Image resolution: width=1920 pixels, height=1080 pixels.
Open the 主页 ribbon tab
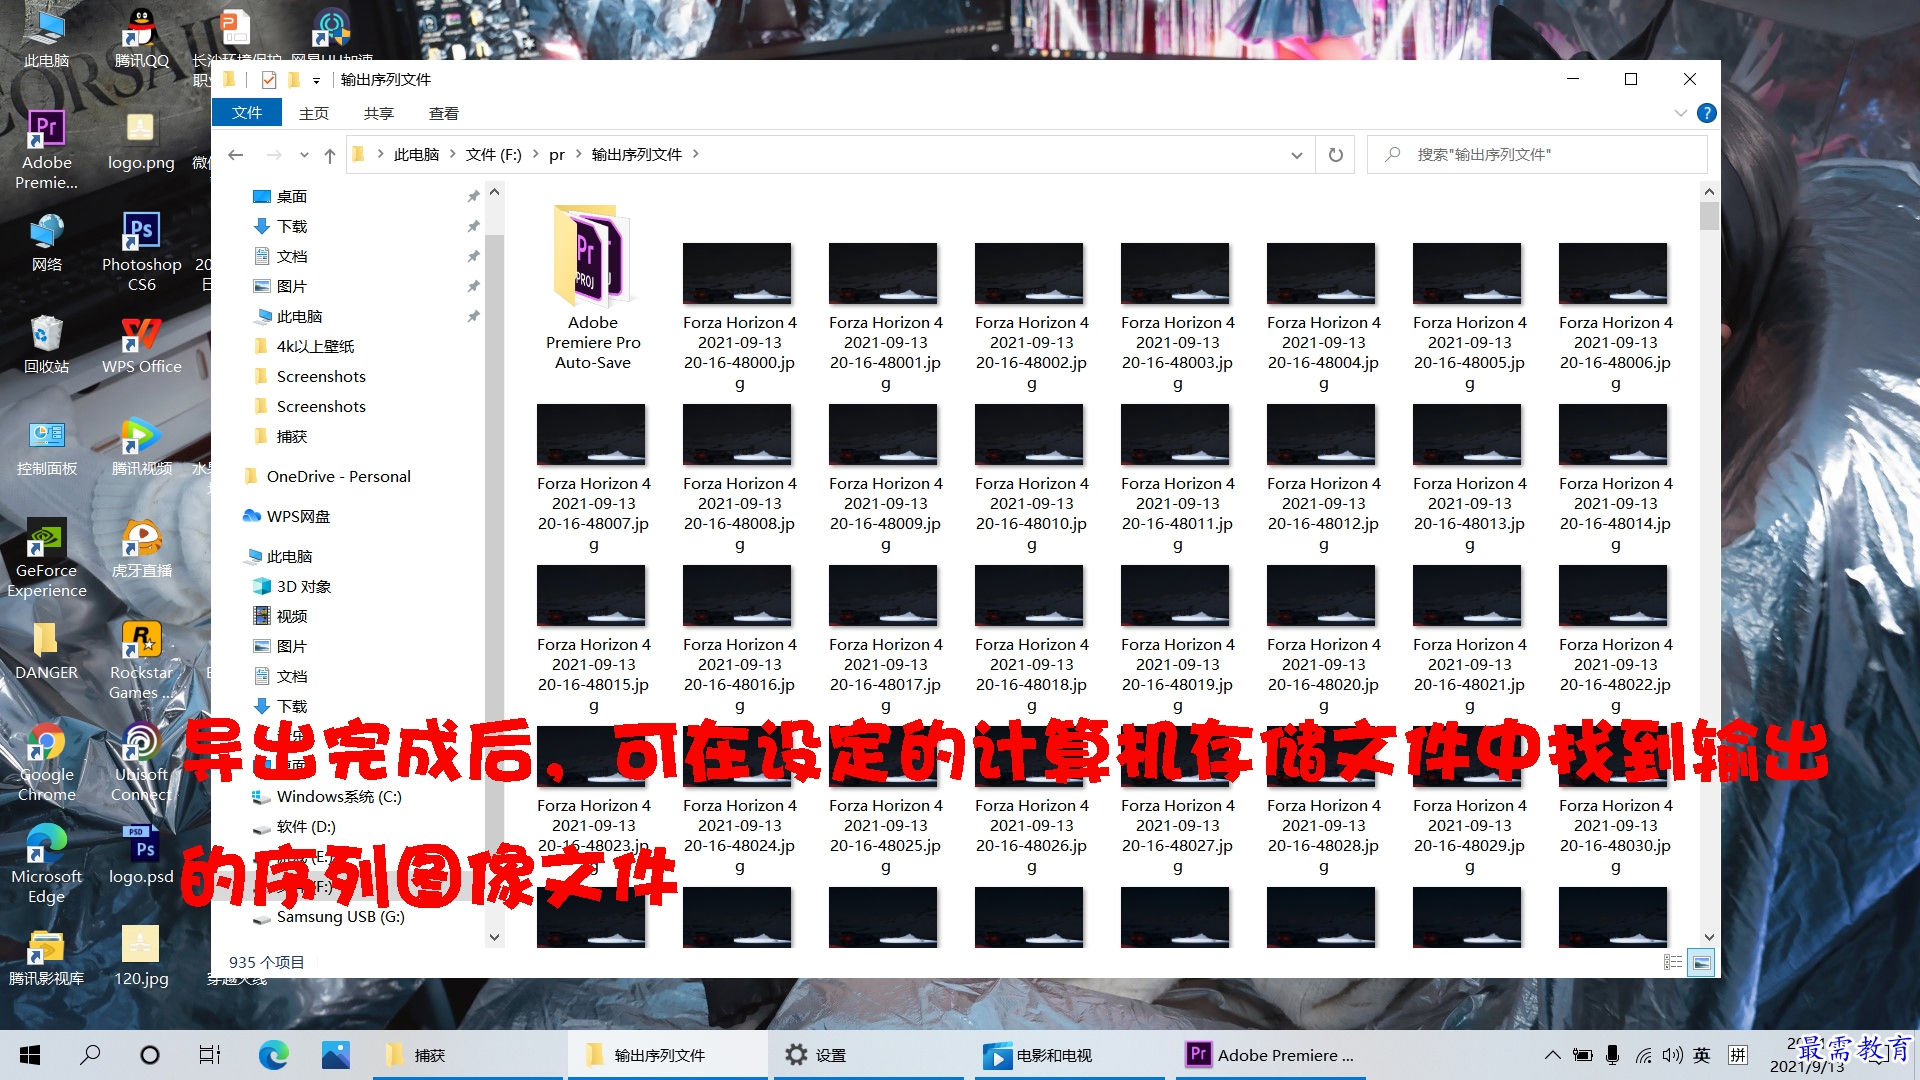(314, 114)
